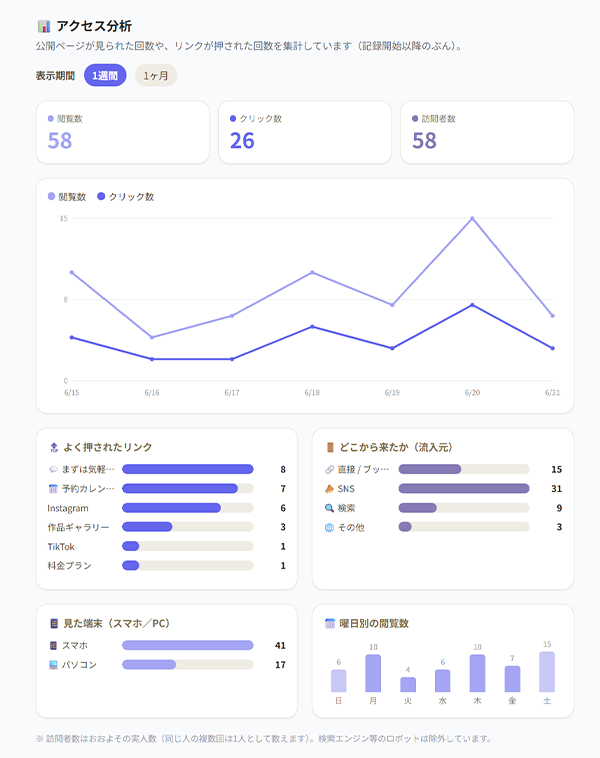
Task: Click the Instagram link row label
Action: click(x=68, y=508)
